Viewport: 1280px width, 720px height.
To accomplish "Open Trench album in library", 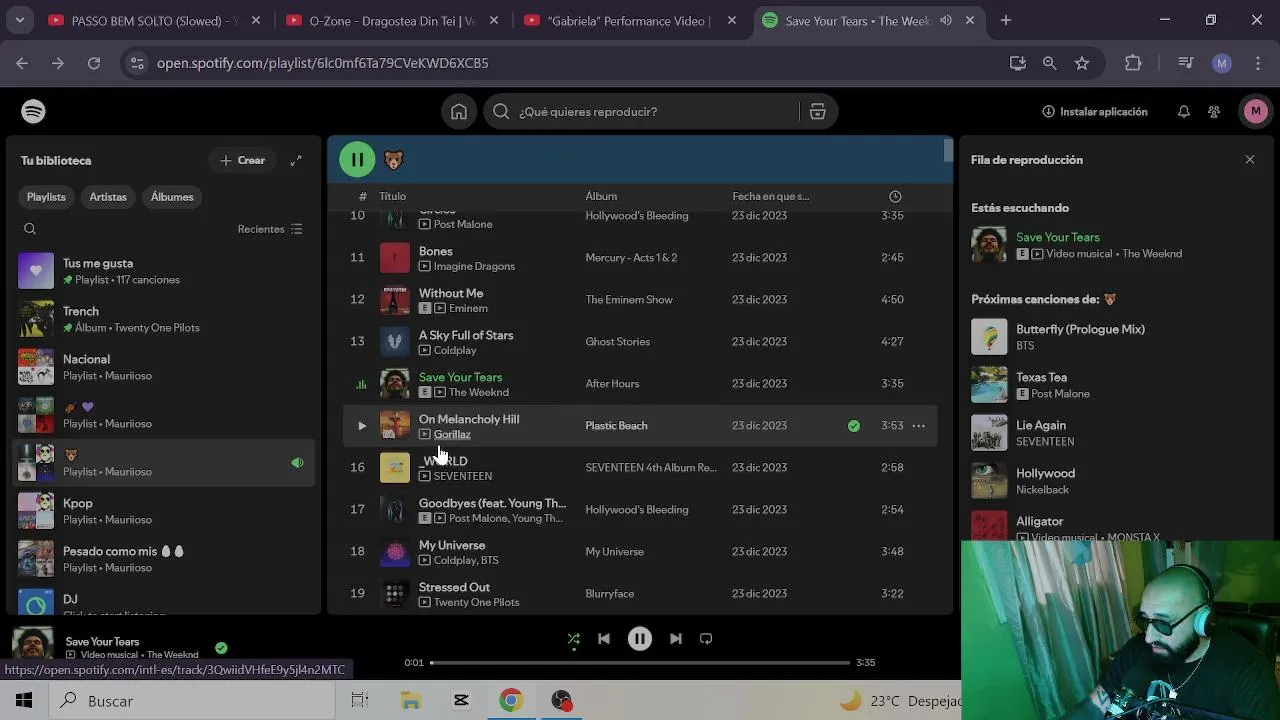I will click(x=164, y=319).
